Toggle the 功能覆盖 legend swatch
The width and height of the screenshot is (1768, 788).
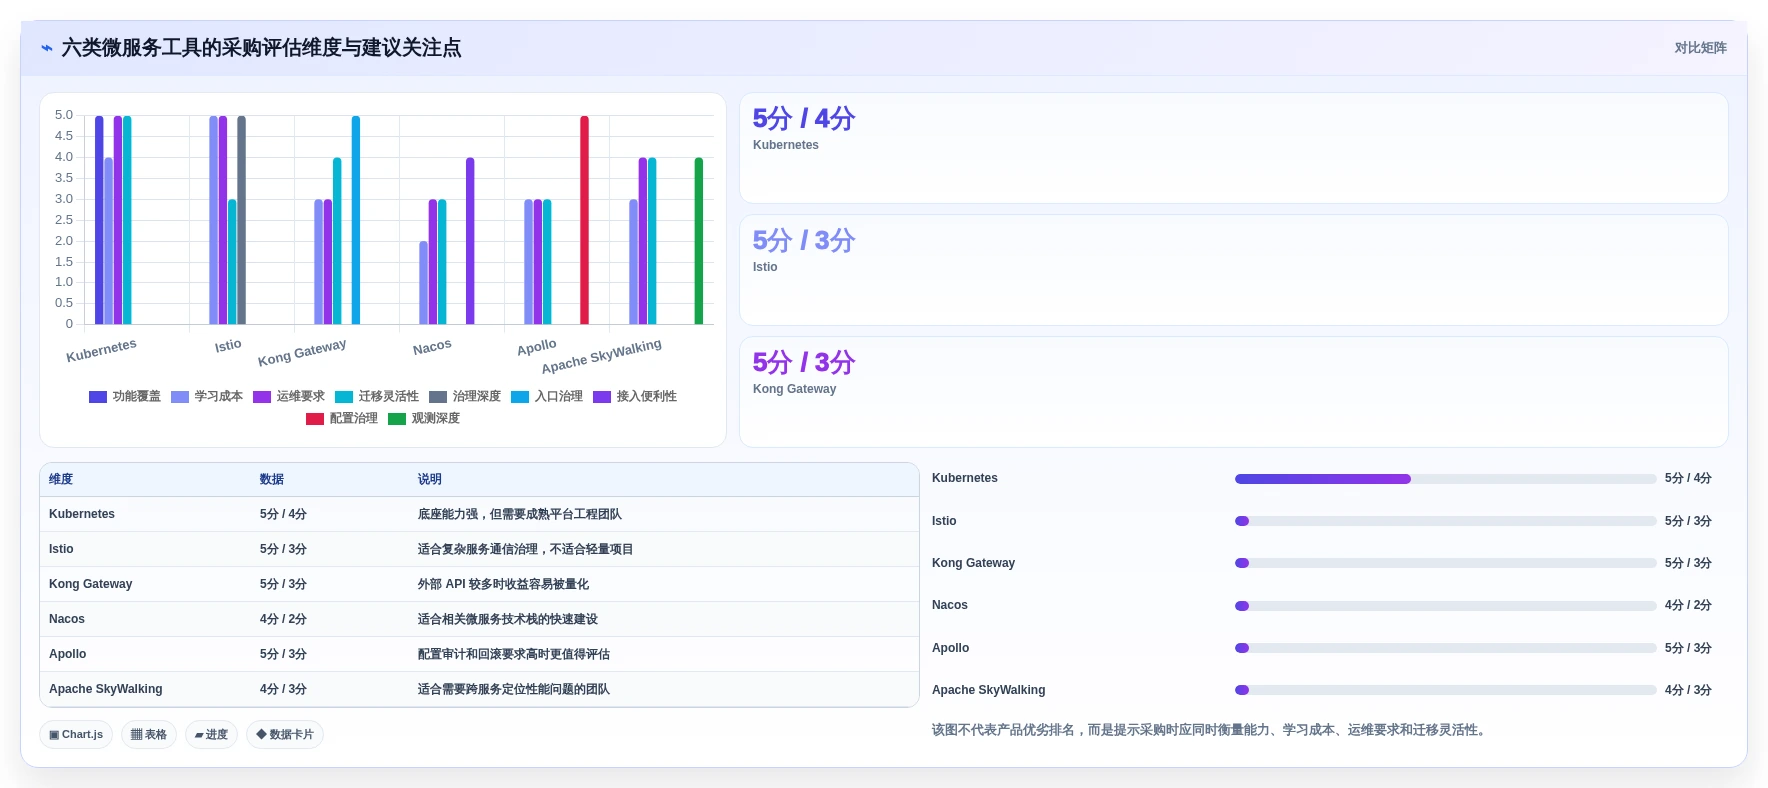tap(98, 397)
